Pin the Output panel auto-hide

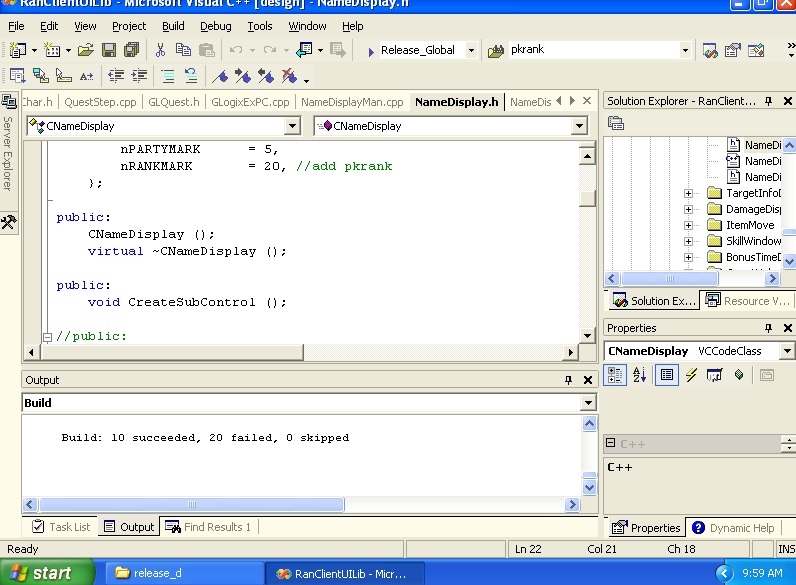click(x=569, y=380)
